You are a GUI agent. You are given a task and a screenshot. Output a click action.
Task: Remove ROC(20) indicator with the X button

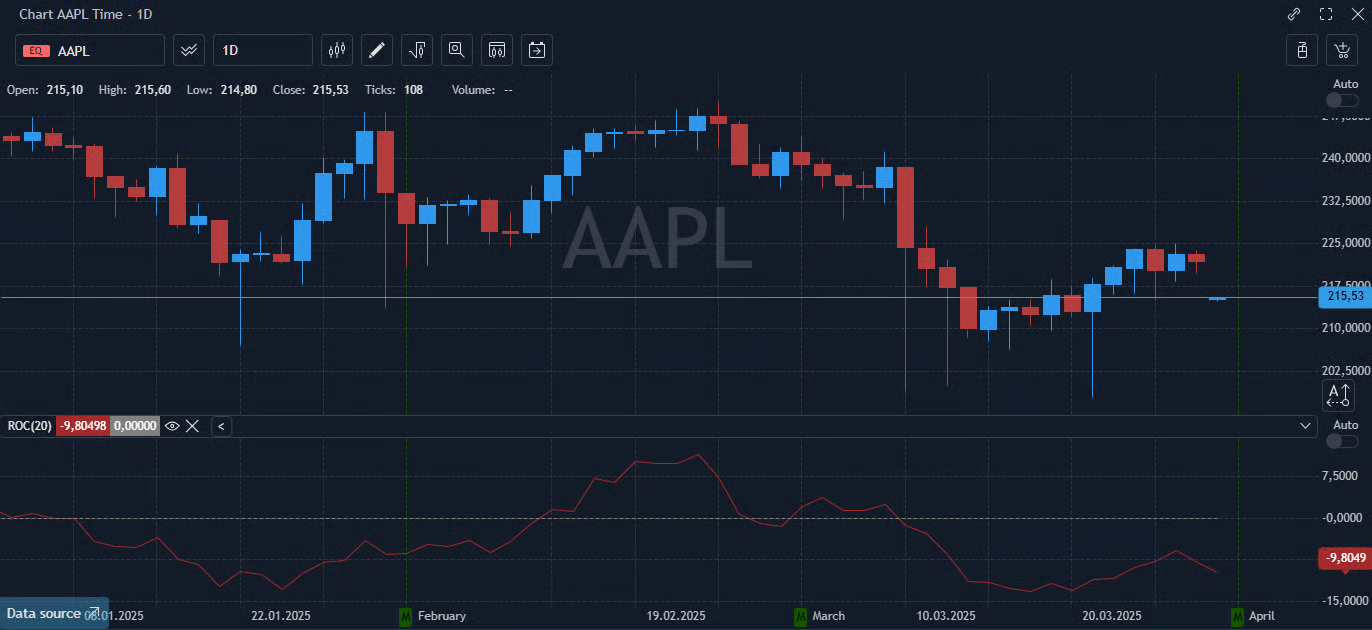point(193,426)
